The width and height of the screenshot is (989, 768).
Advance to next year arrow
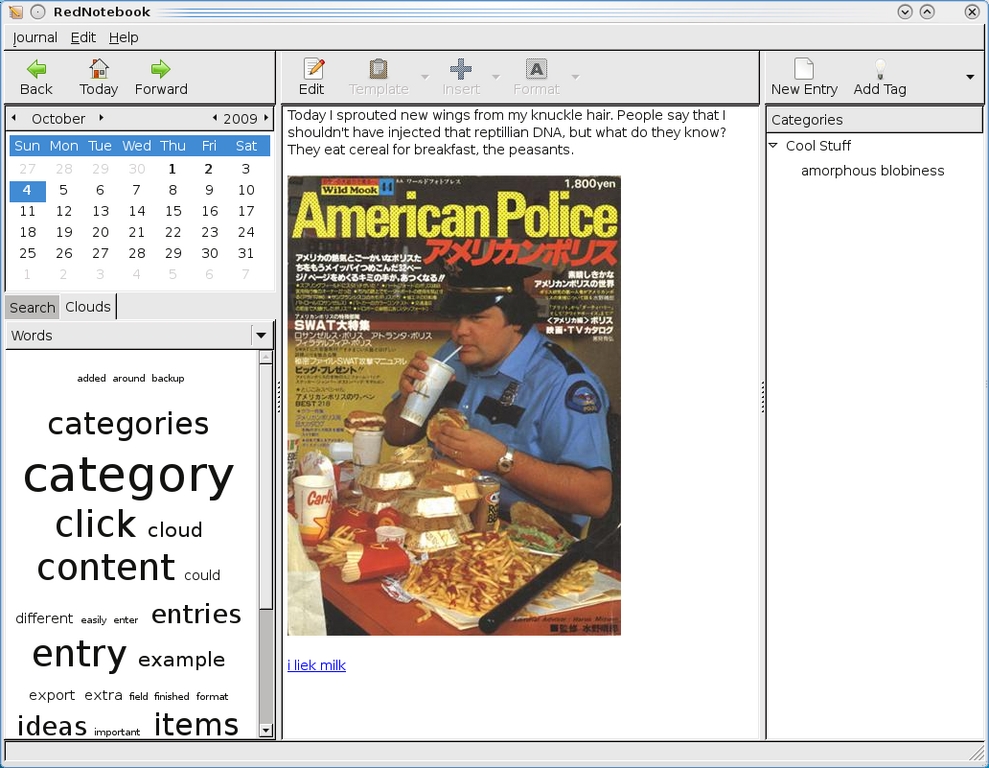(266, 118)
